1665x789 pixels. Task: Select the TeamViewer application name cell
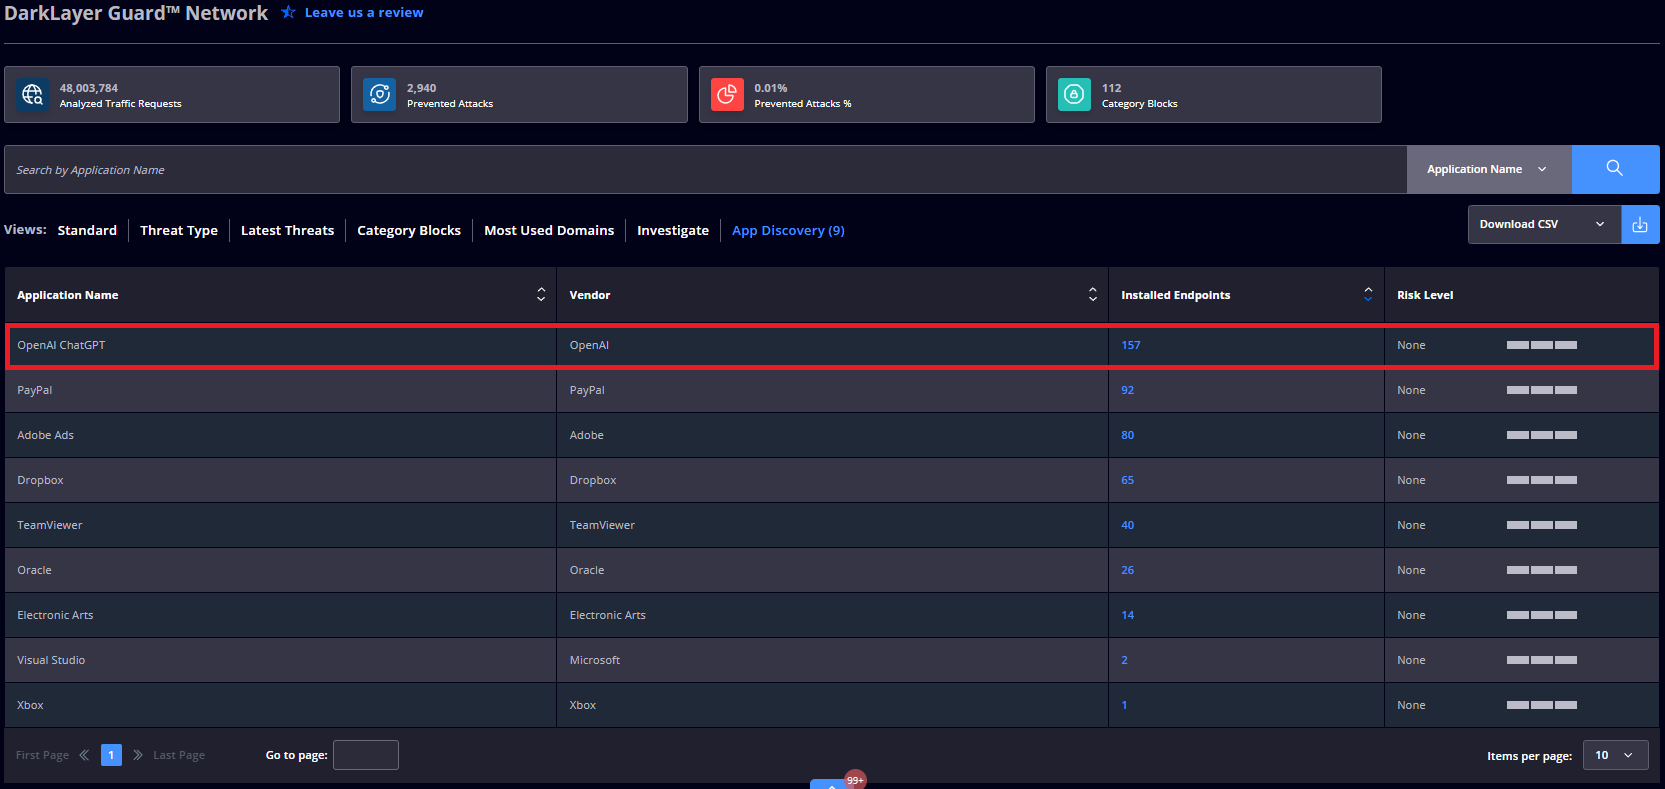click(281, 525)
